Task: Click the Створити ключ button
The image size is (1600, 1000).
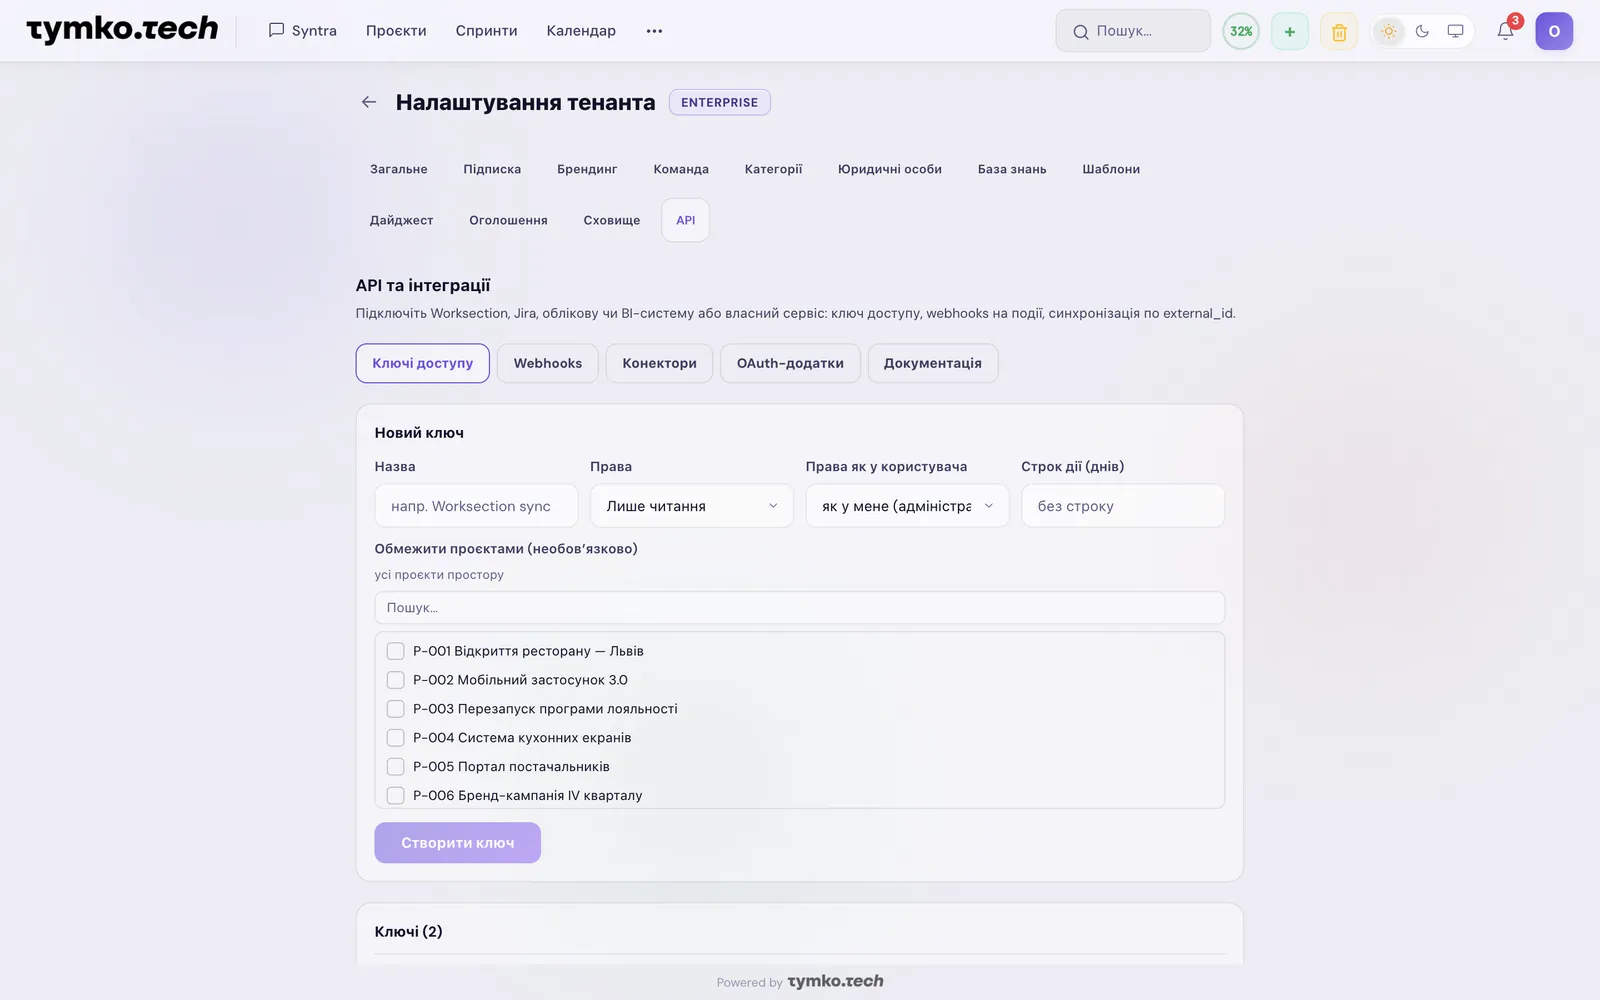Action: pyautogui.click(x=458, y=843)
